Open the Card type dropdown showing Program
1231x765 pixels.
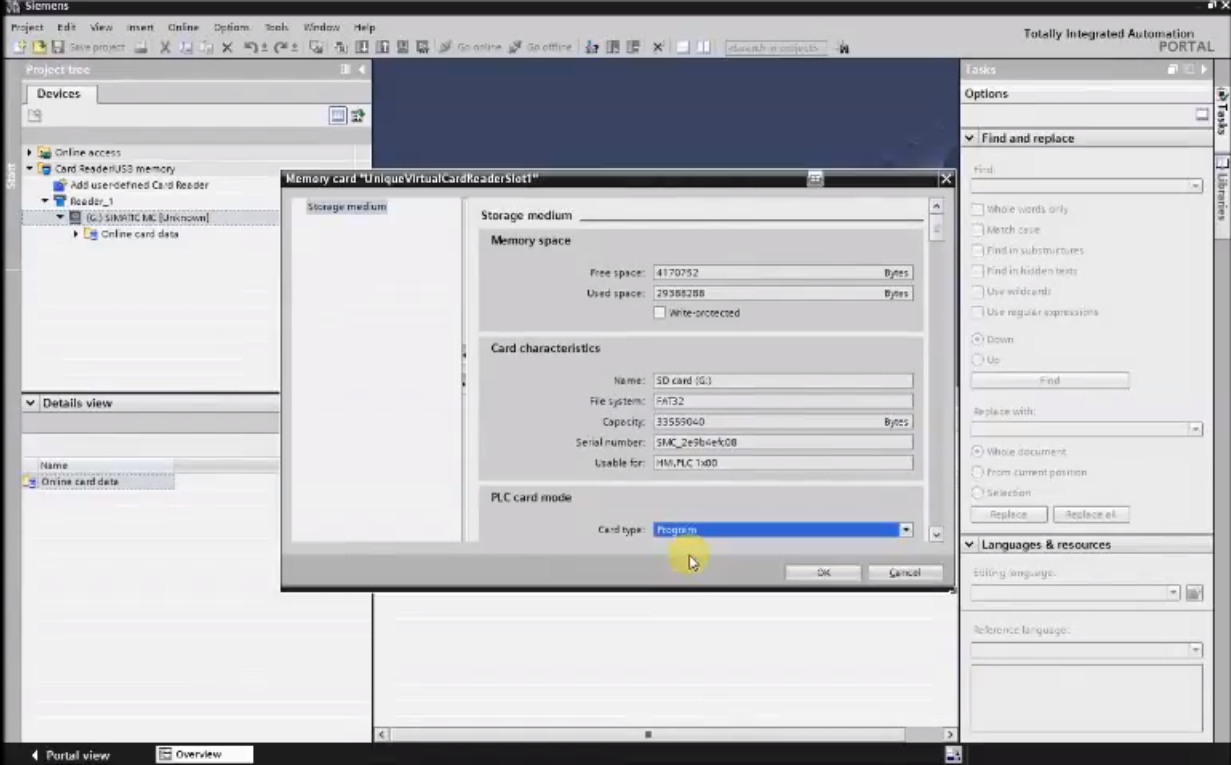coord(906,529)
